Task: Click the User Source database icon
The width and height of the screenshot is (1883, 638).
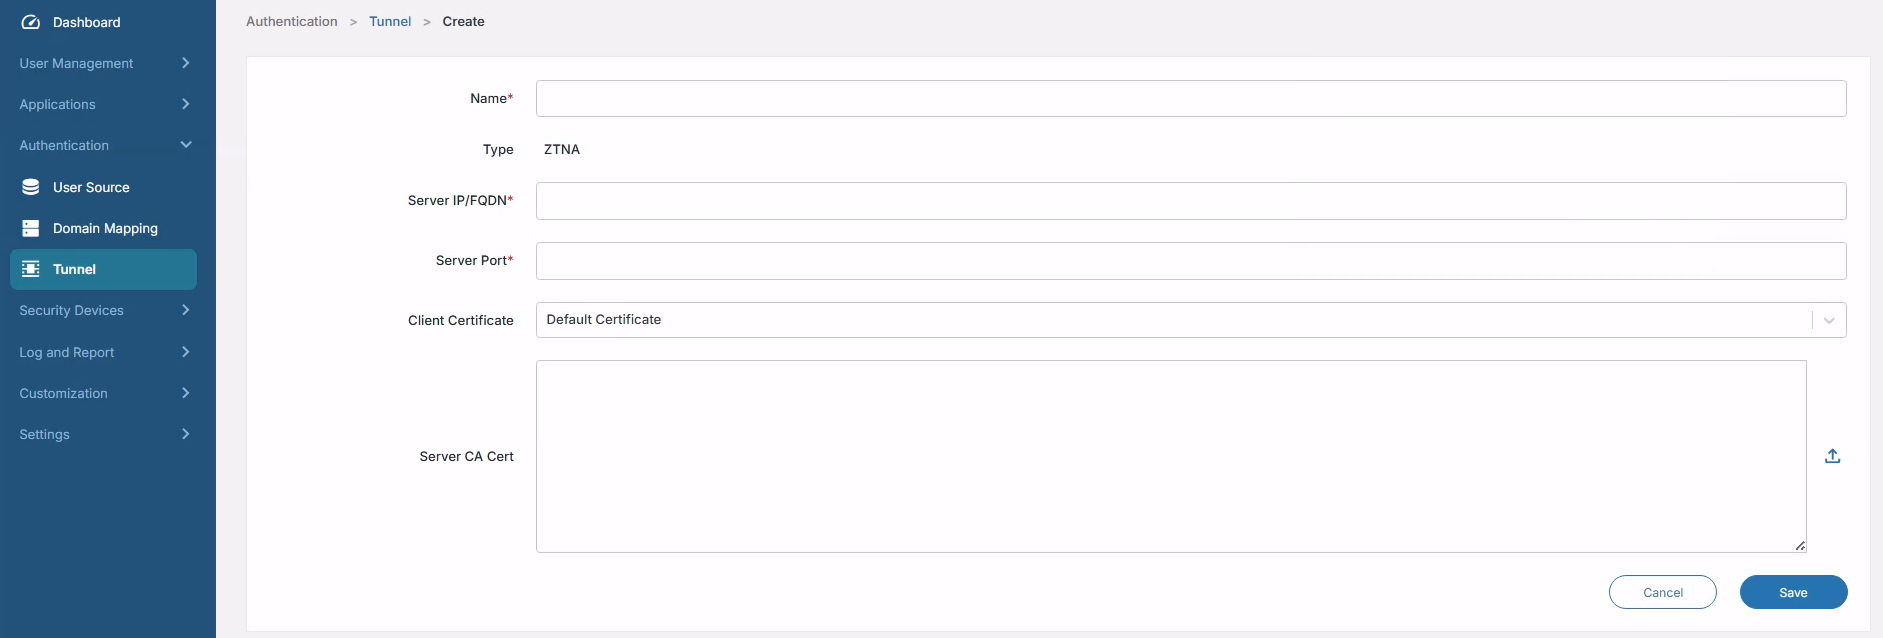Action: 31,187
